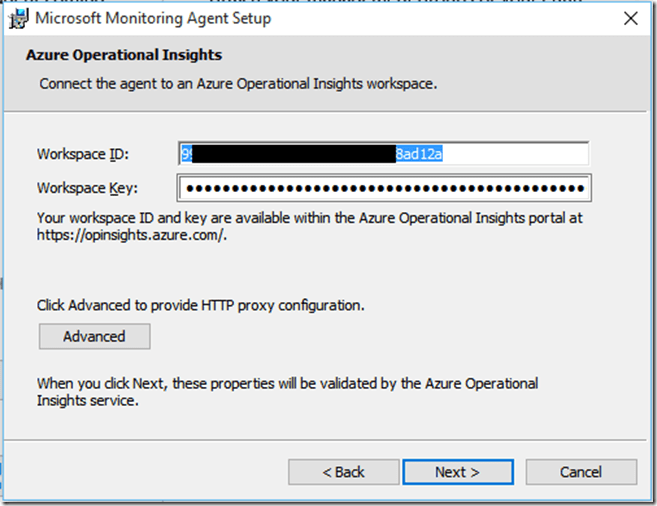
Task: Go back with the Back button
Action: click(x=343, y=472)
